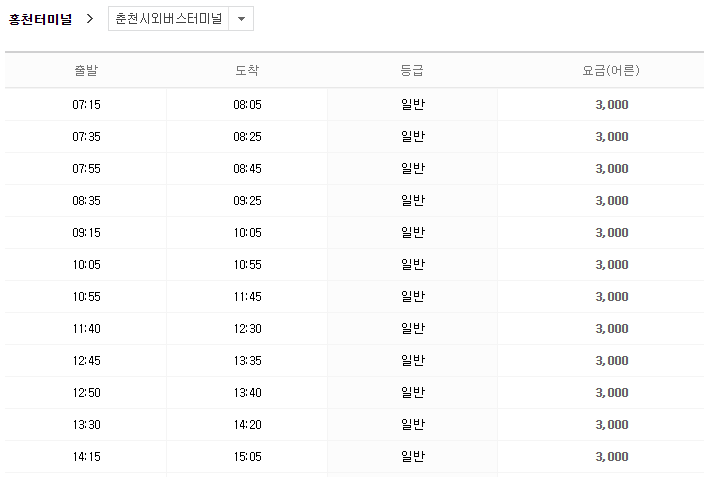
Task: Click the breadcrumb chevron after 홍천터미널
Action: tap(90, 20)
